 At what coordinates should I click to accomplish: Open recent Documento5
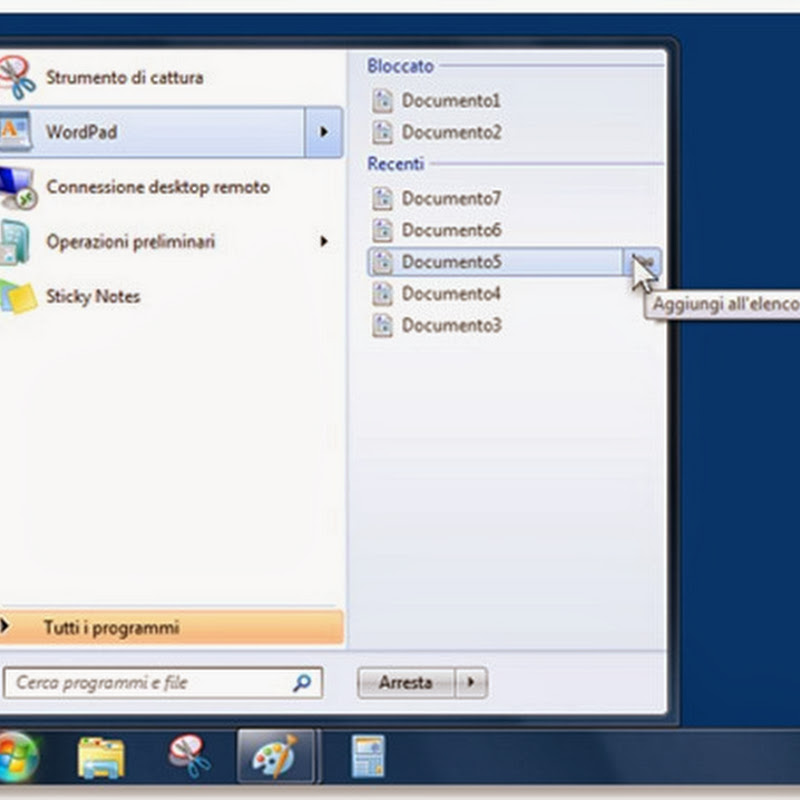[x=495, y=262]
